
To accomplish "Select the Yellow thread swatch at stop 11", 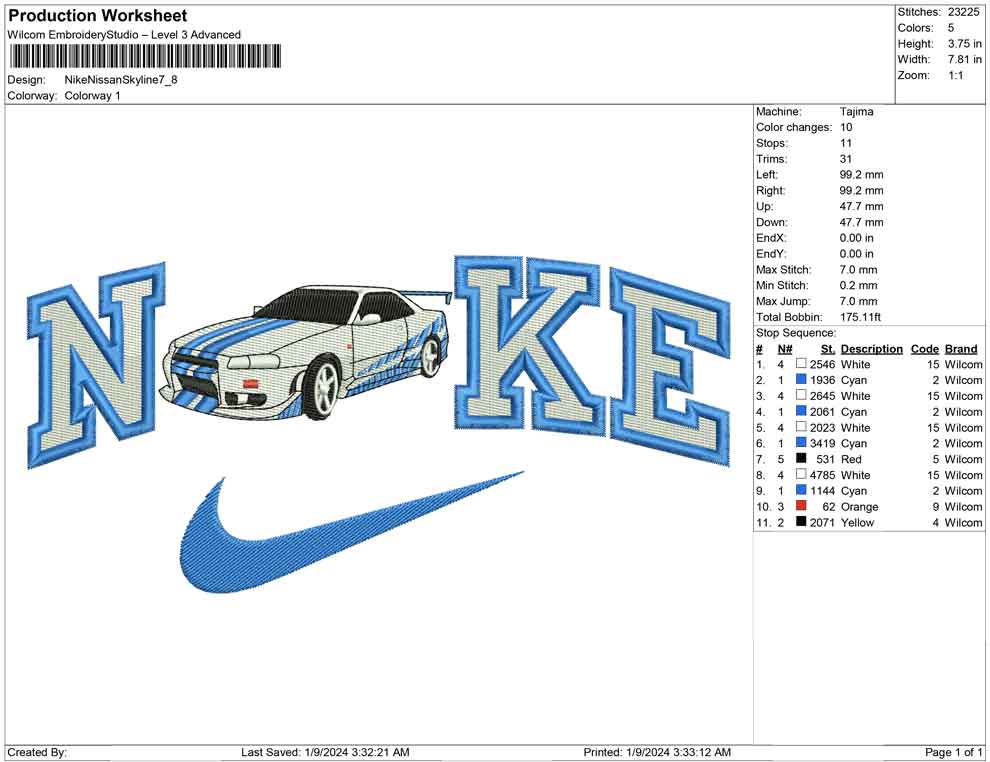I will point(802,523).
